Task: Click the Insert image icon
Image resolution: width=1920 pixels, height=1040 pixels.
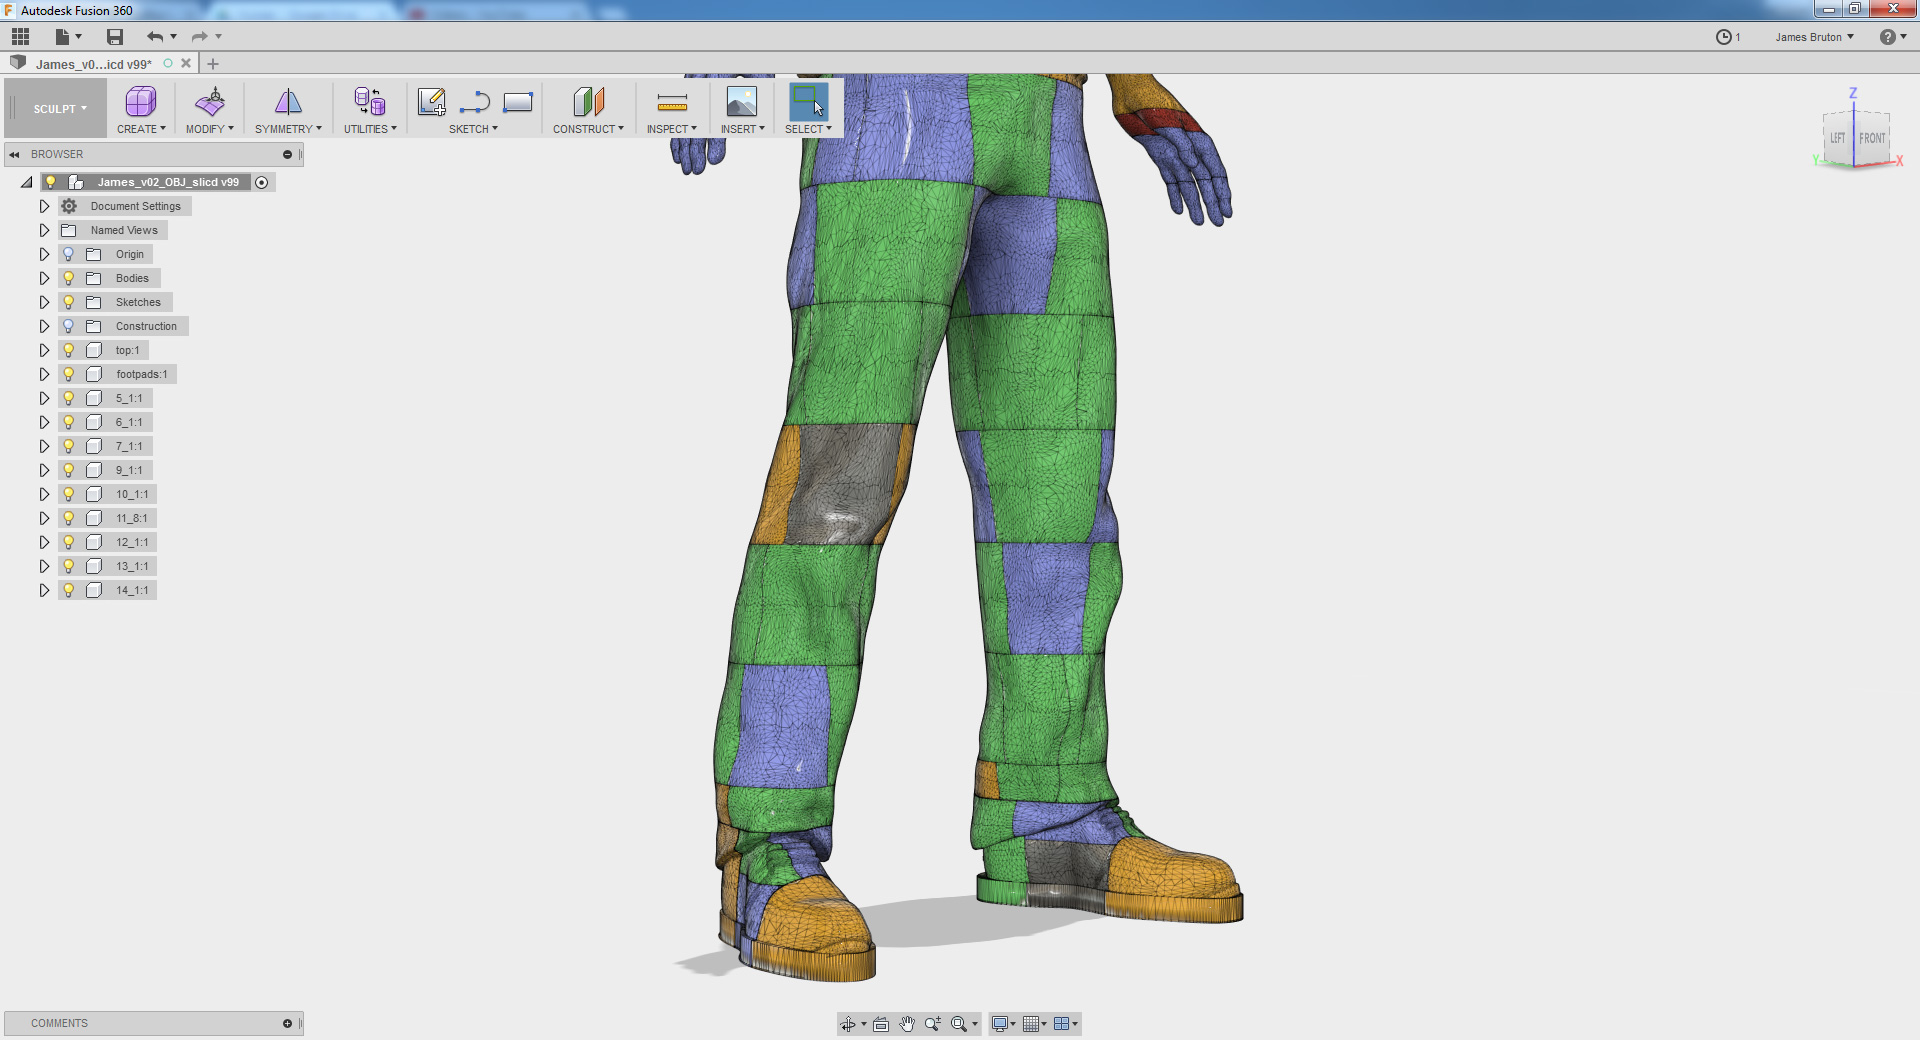Action: tap(741, 102)
